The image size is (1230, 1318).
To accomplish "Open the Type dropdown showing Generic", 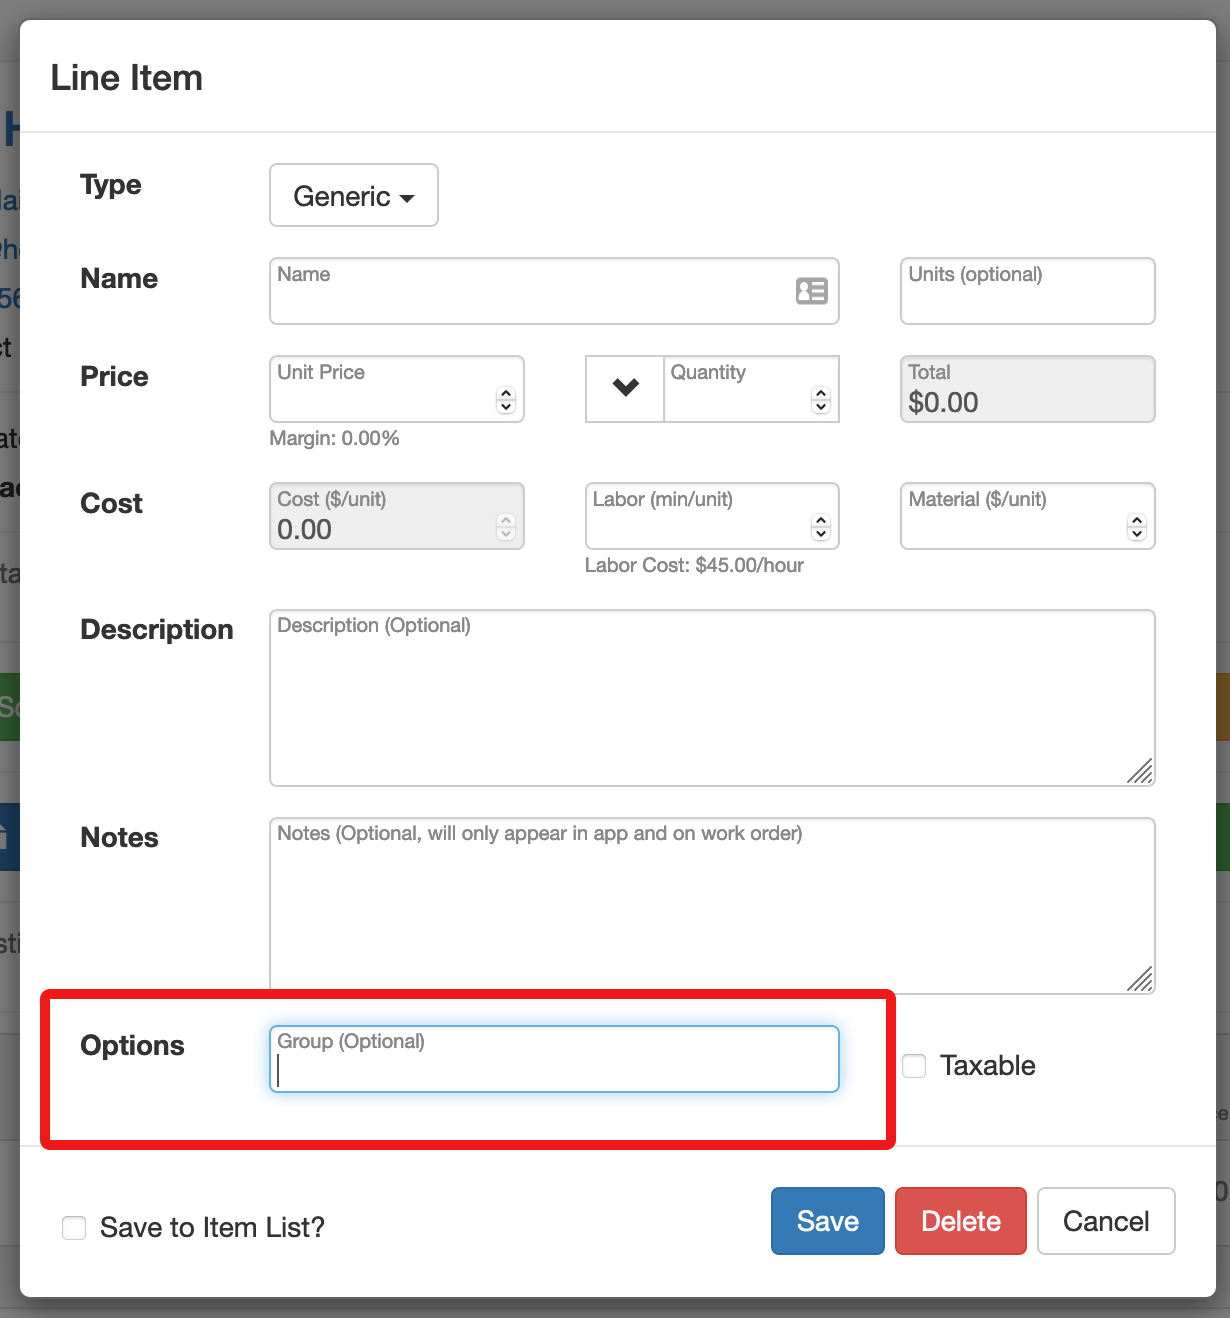I will tap(353, 195).
